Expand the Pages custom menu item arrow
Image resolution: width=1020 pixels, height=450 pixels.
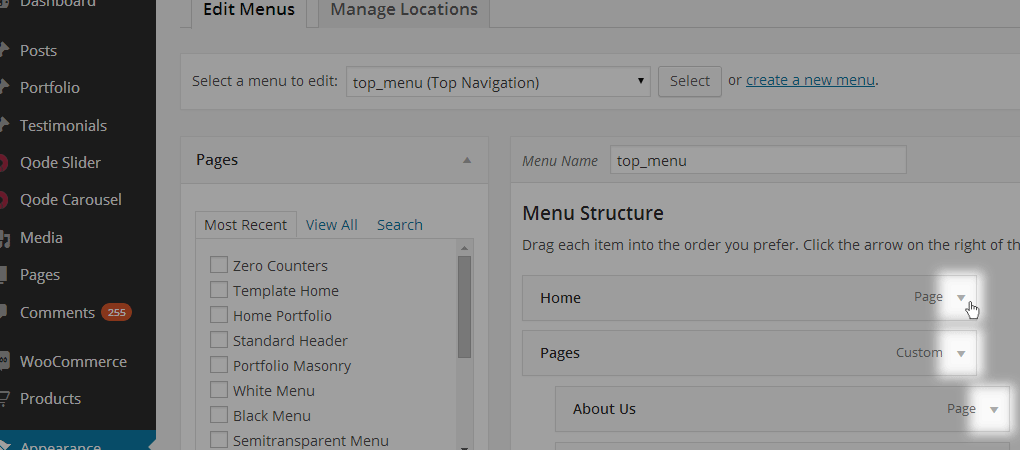[961, 354]
